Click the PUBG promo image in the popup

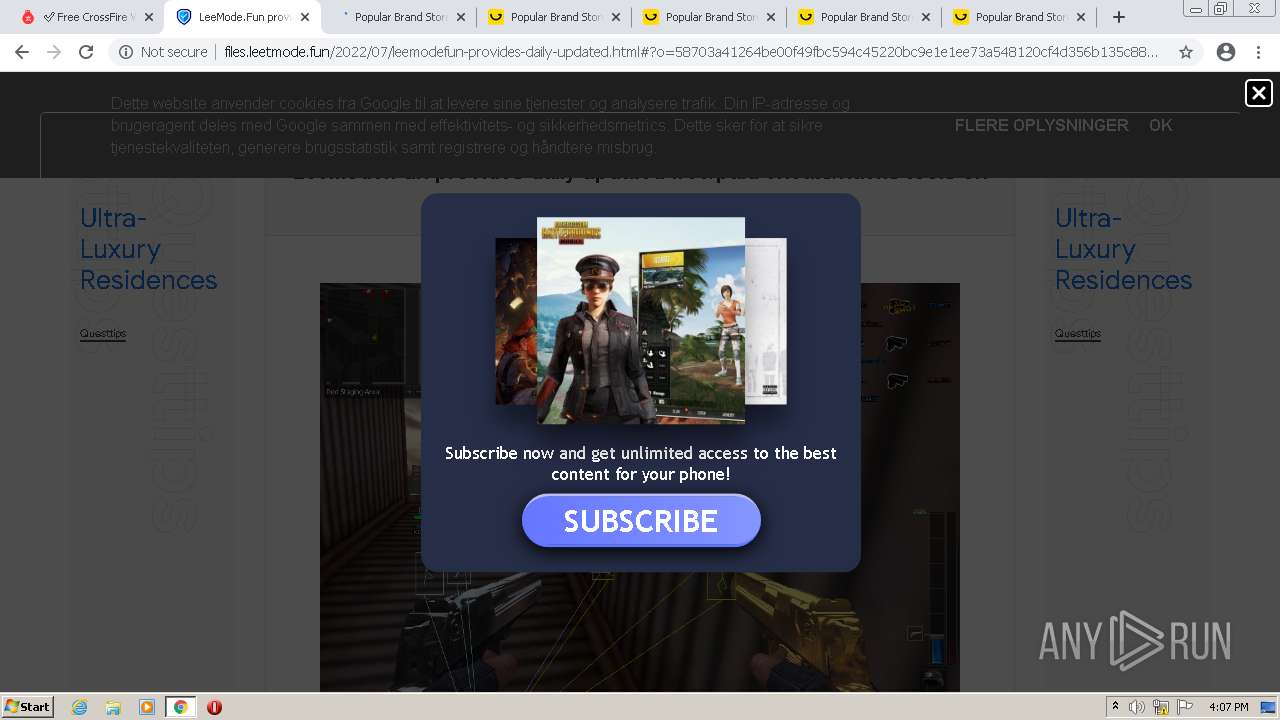point(641,320)
